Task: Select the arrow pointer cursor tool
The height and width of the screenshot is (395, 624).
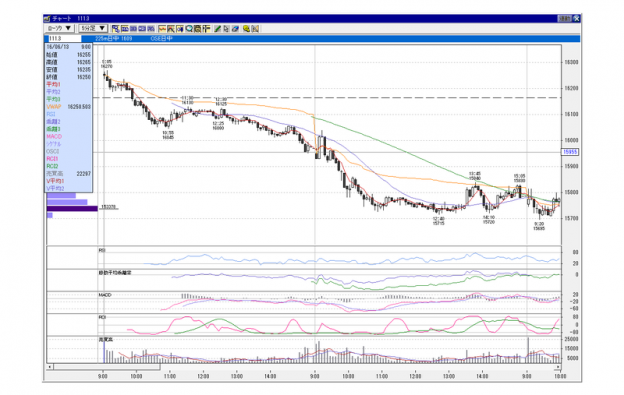Action: coord(226,29)
